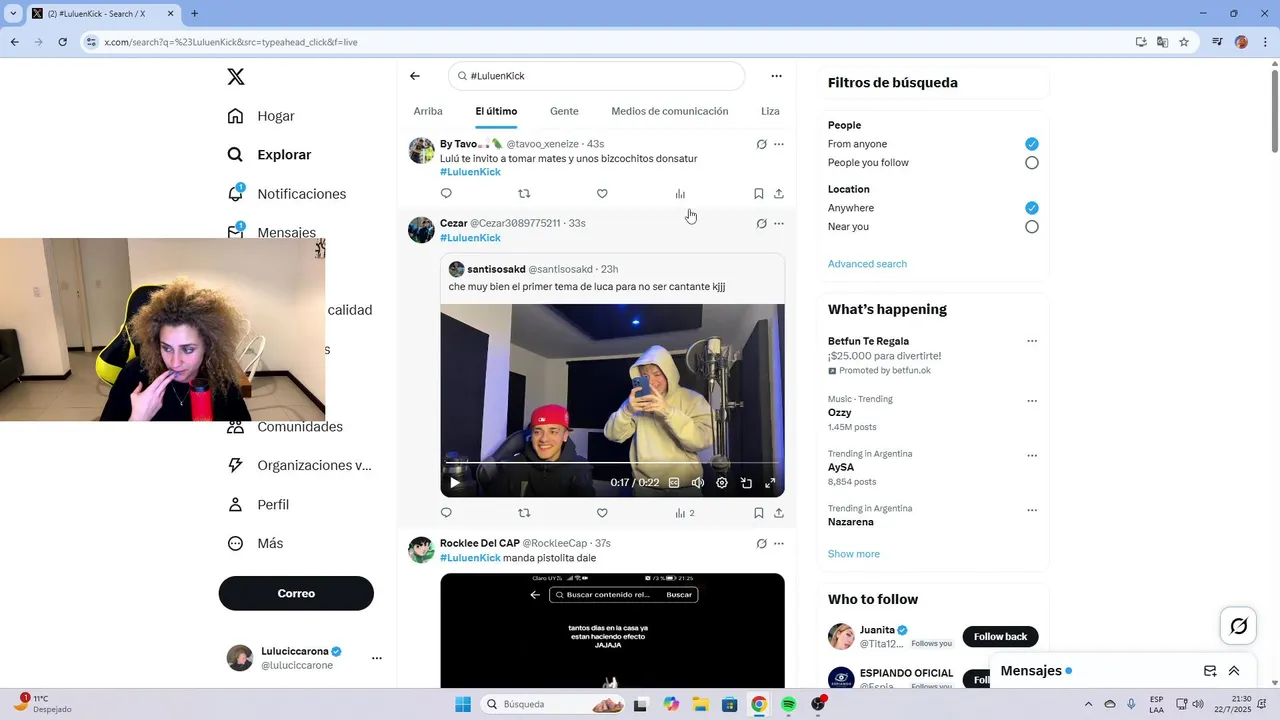Select People you follow filter
This screenshot has height=720, width=1280.
[x=1032, y=163]
